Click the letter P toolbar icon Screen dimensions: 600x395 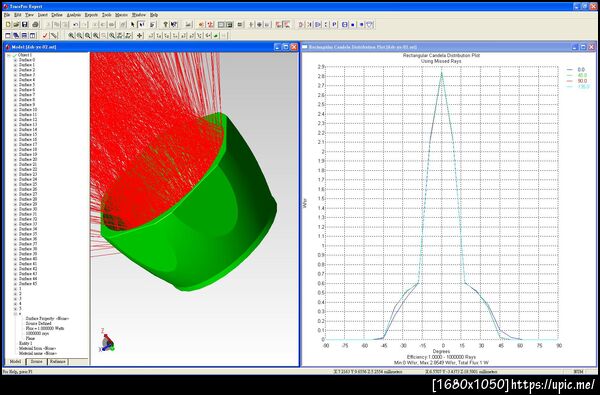point(334,24)
